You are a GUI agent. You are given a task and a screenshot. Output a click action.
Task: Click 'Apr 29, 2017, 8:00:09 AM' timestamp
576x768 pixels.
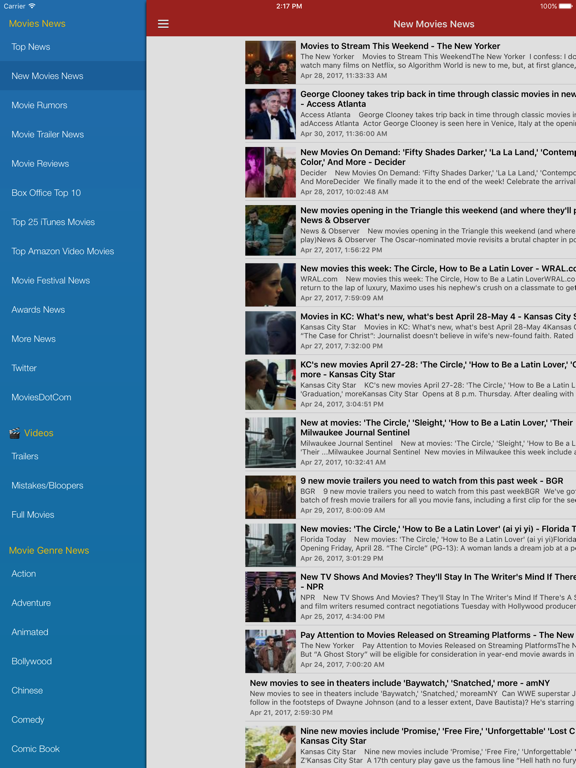(x=342, y=510)
